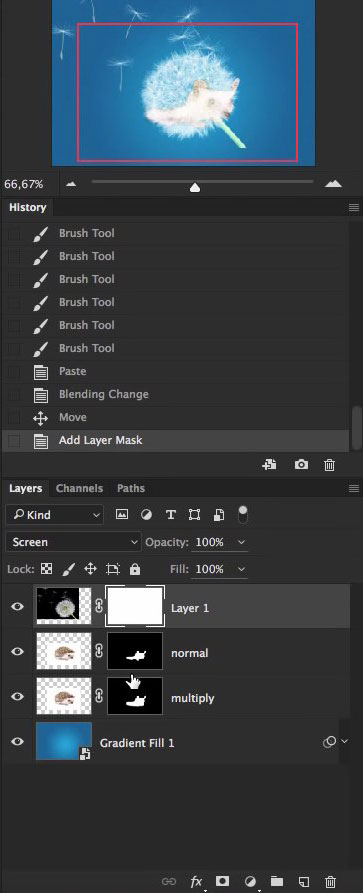The width and height of the screenshot is (363, 893).
Task: Open the Opacity slider dropdown arrow
Action: coord(242,542)
